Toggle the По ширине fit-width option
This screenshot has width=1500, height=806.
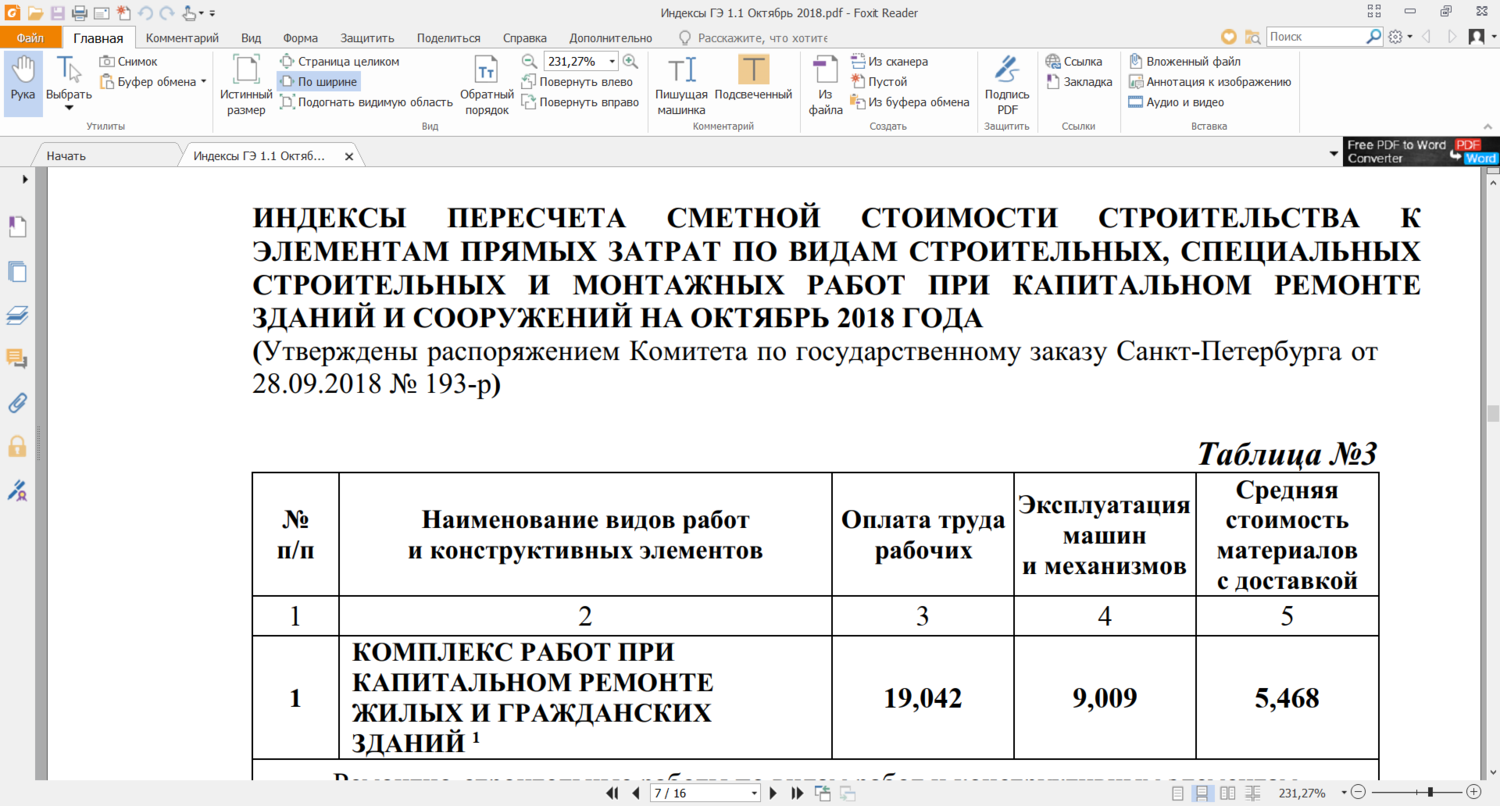[x=318, y=82]
